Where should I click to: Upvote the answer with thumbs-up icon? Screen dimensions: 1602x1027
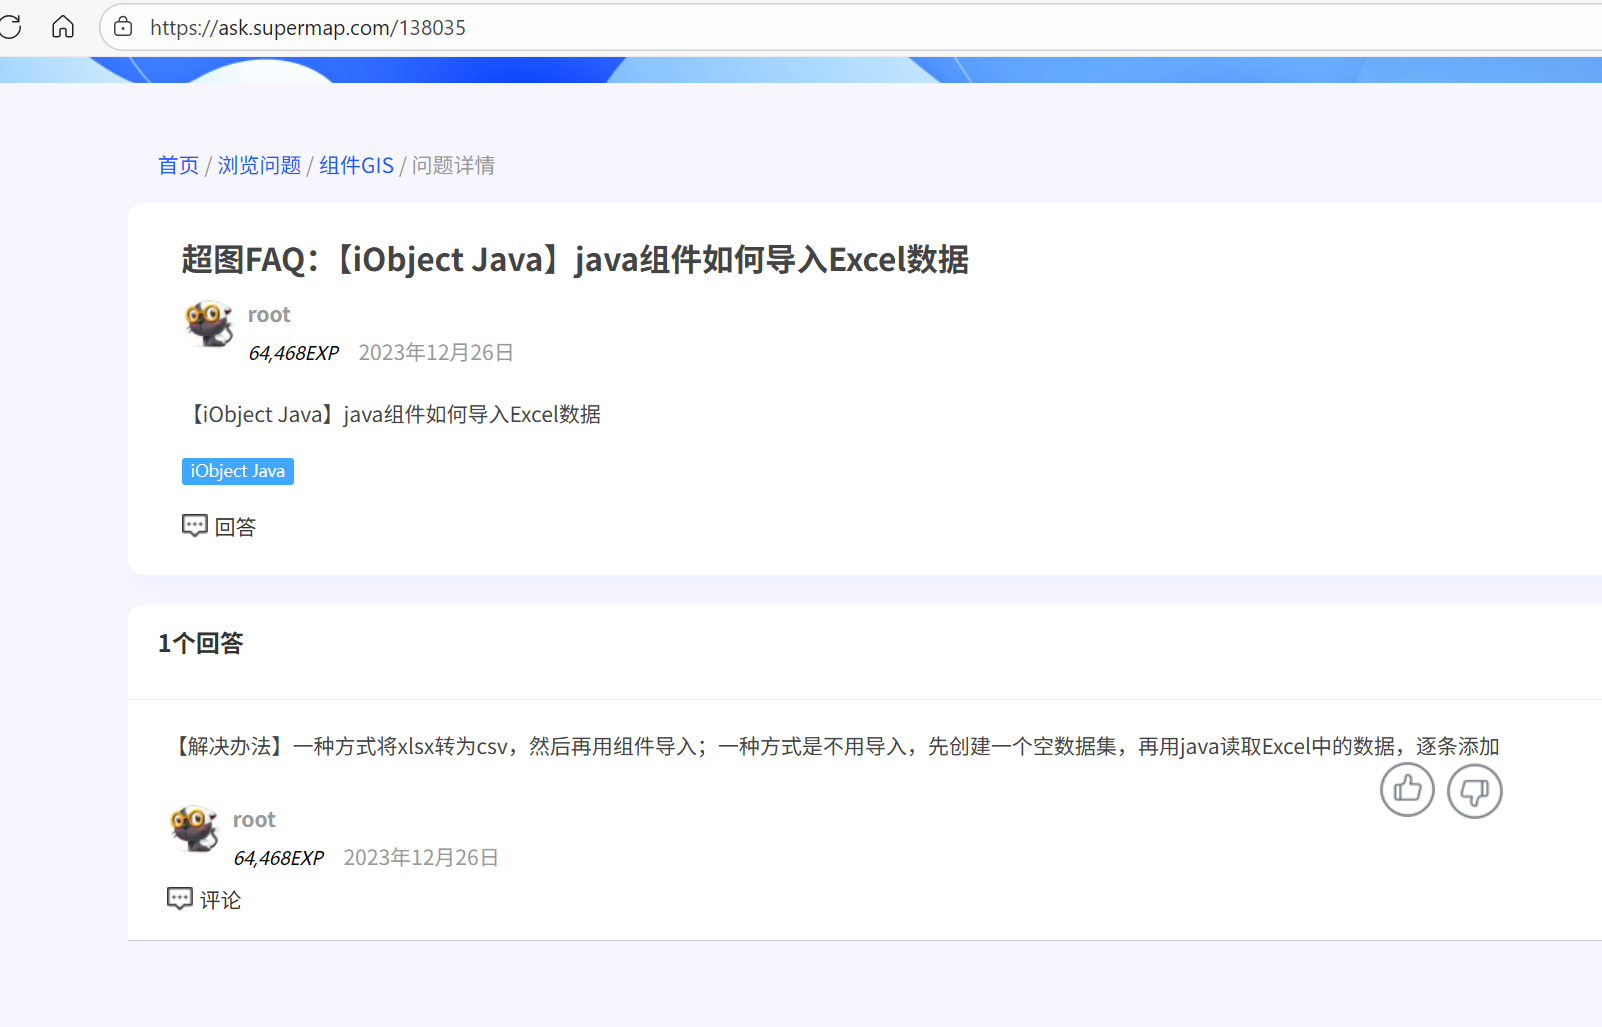click(1407, 790)
